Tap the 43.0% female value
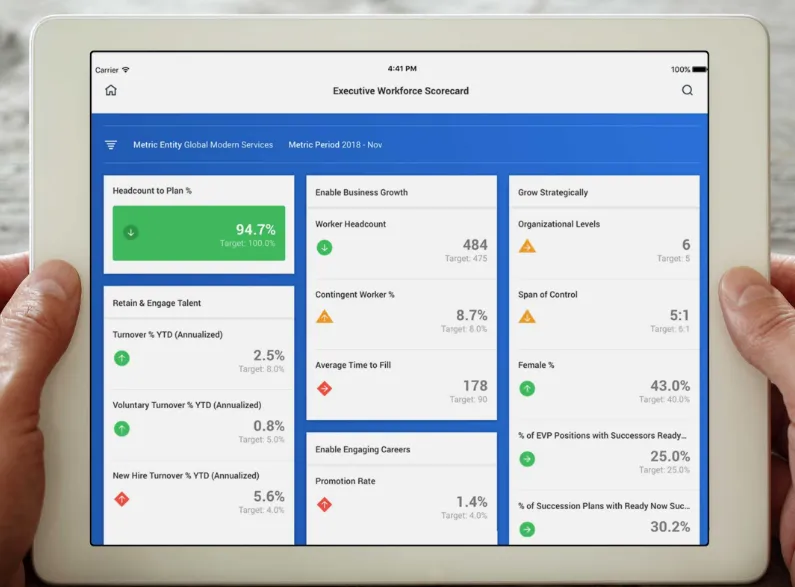The width and height of the screenshot is (795, 587). [x=670, y=386]
